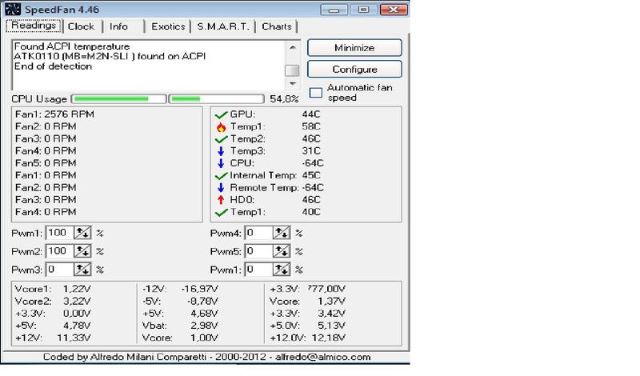Click the blue down arrow beside Remote Temp

point(221,188)
